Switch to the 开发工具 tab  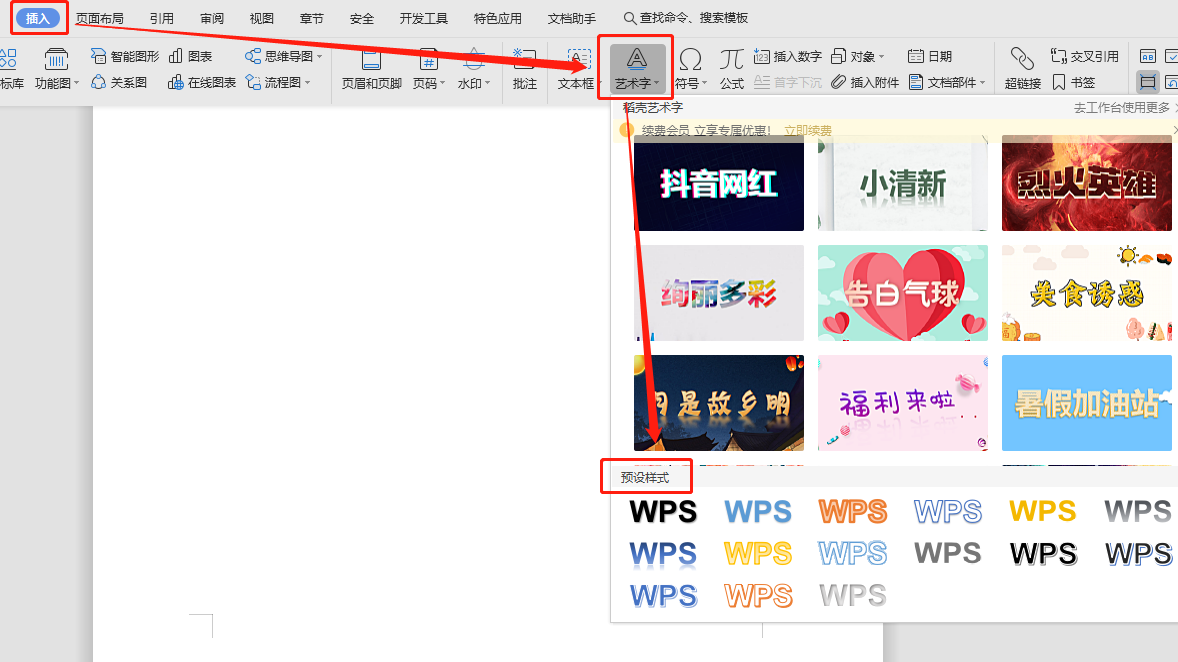point(424,18)
